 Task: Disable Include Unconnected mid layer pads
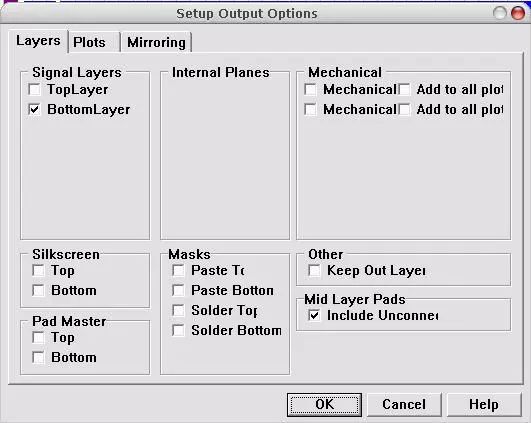point(314,316)
